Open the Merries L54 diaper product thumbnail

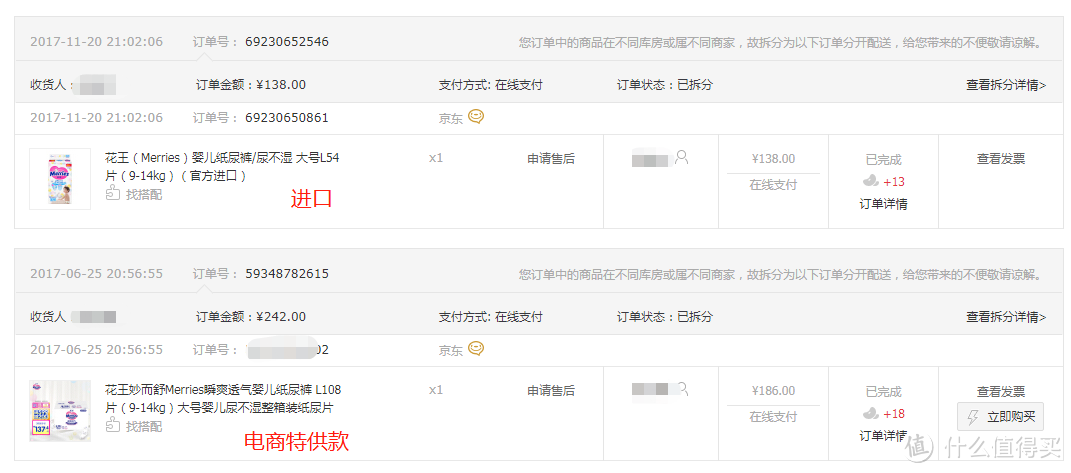[60, 178]
